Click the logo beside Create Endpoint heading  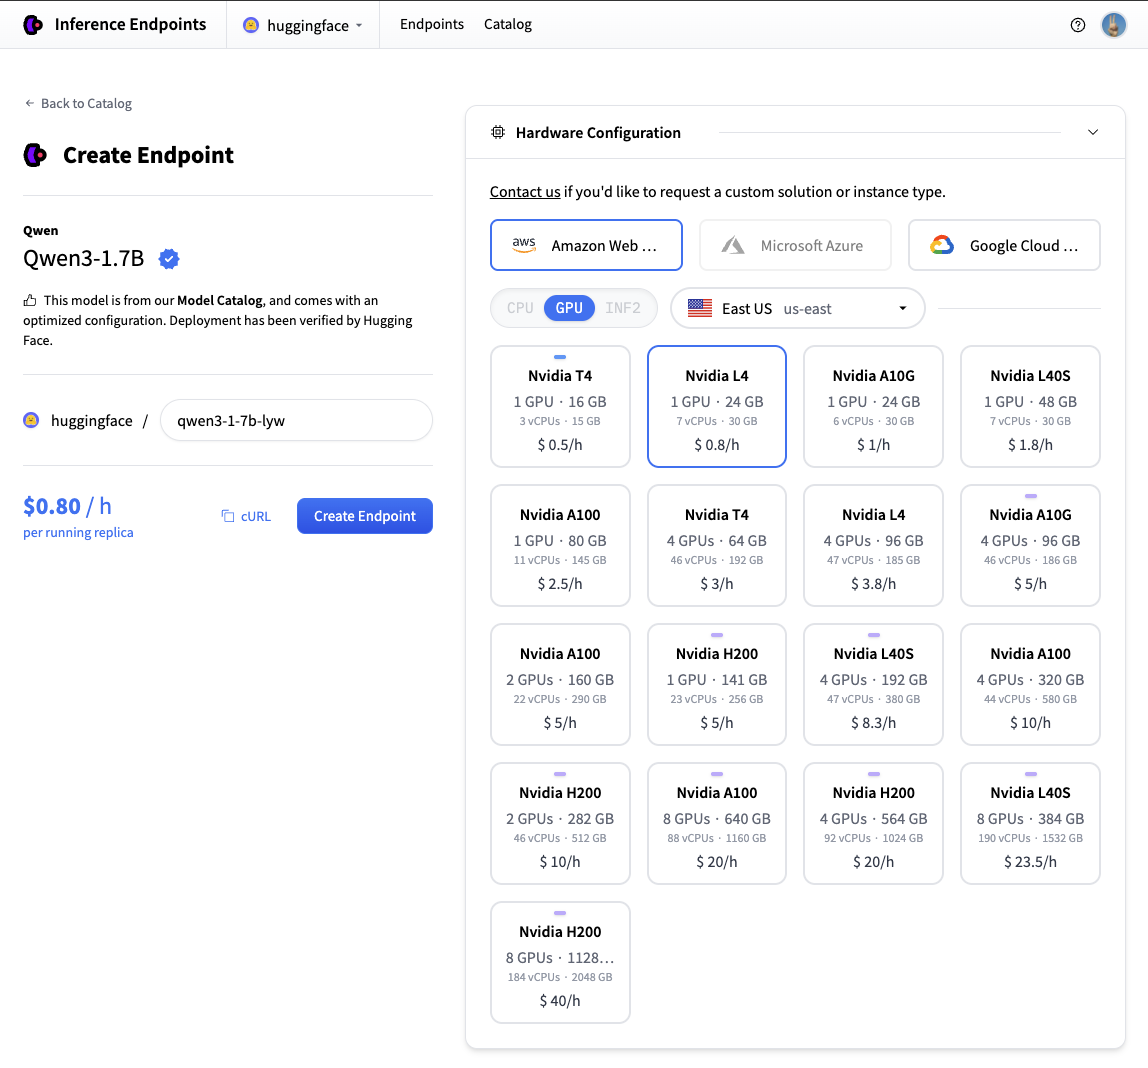click(35, 155)
